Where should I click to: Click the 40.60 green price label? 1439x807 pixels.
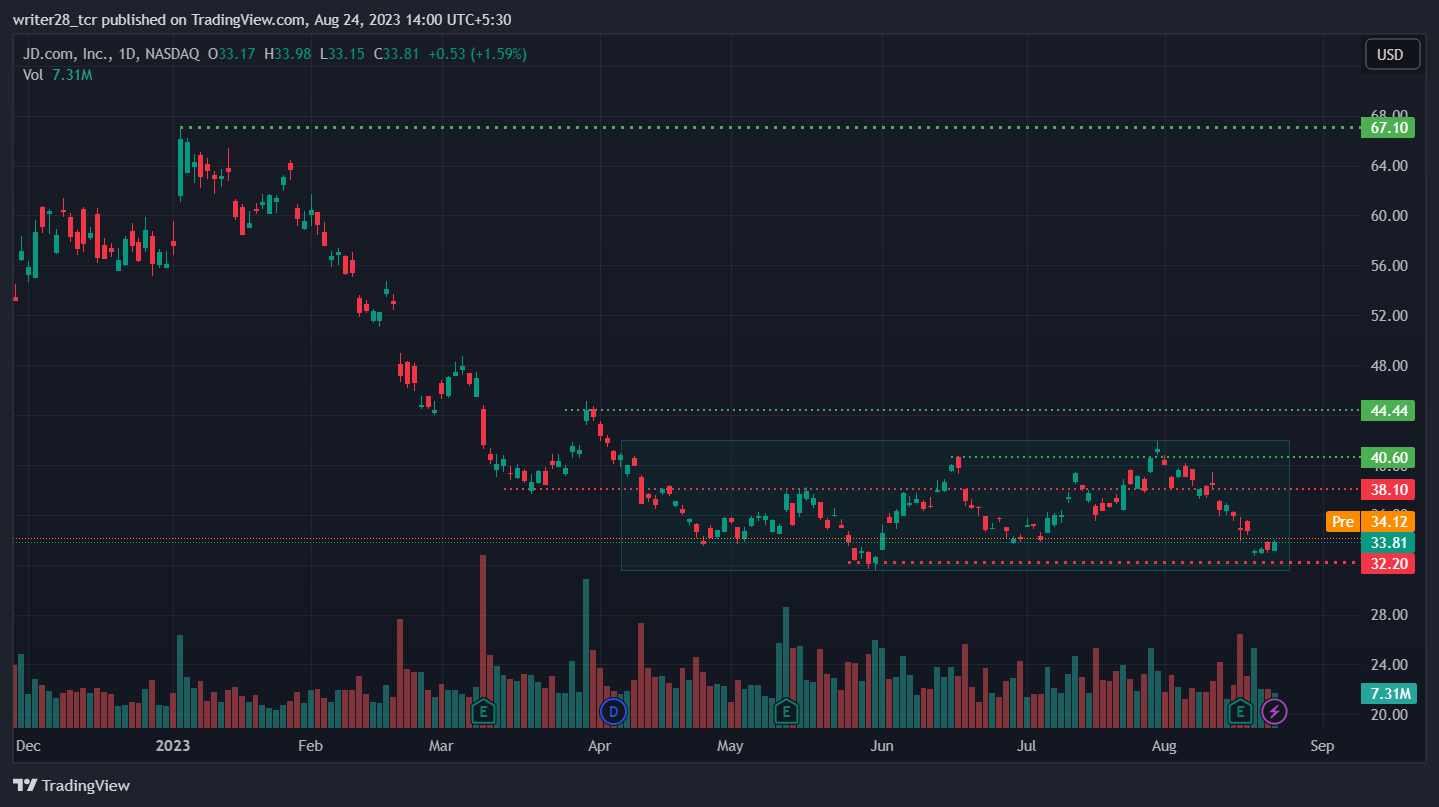point(1389,458)
